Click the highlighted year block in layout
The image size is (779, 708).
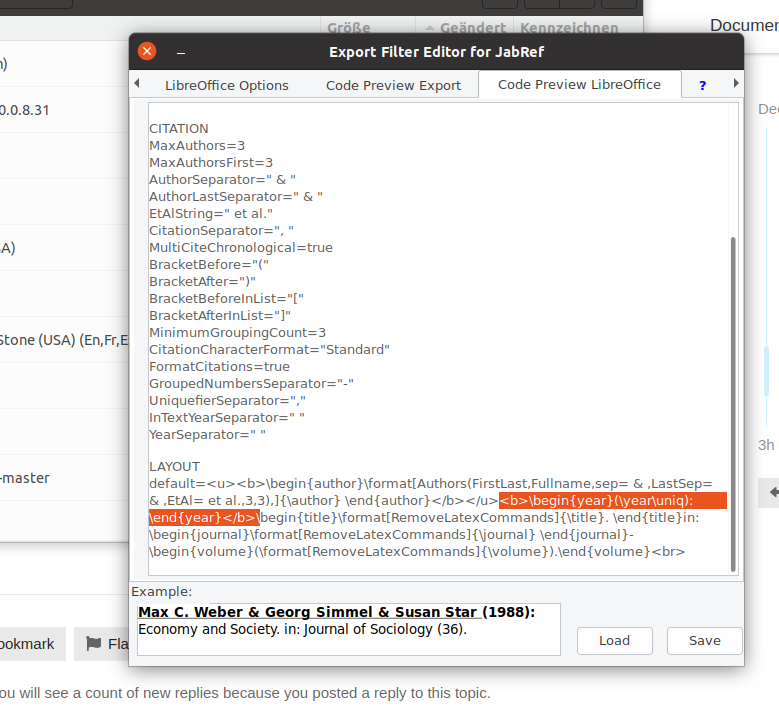pyautogui.click(x=612, y=501)
